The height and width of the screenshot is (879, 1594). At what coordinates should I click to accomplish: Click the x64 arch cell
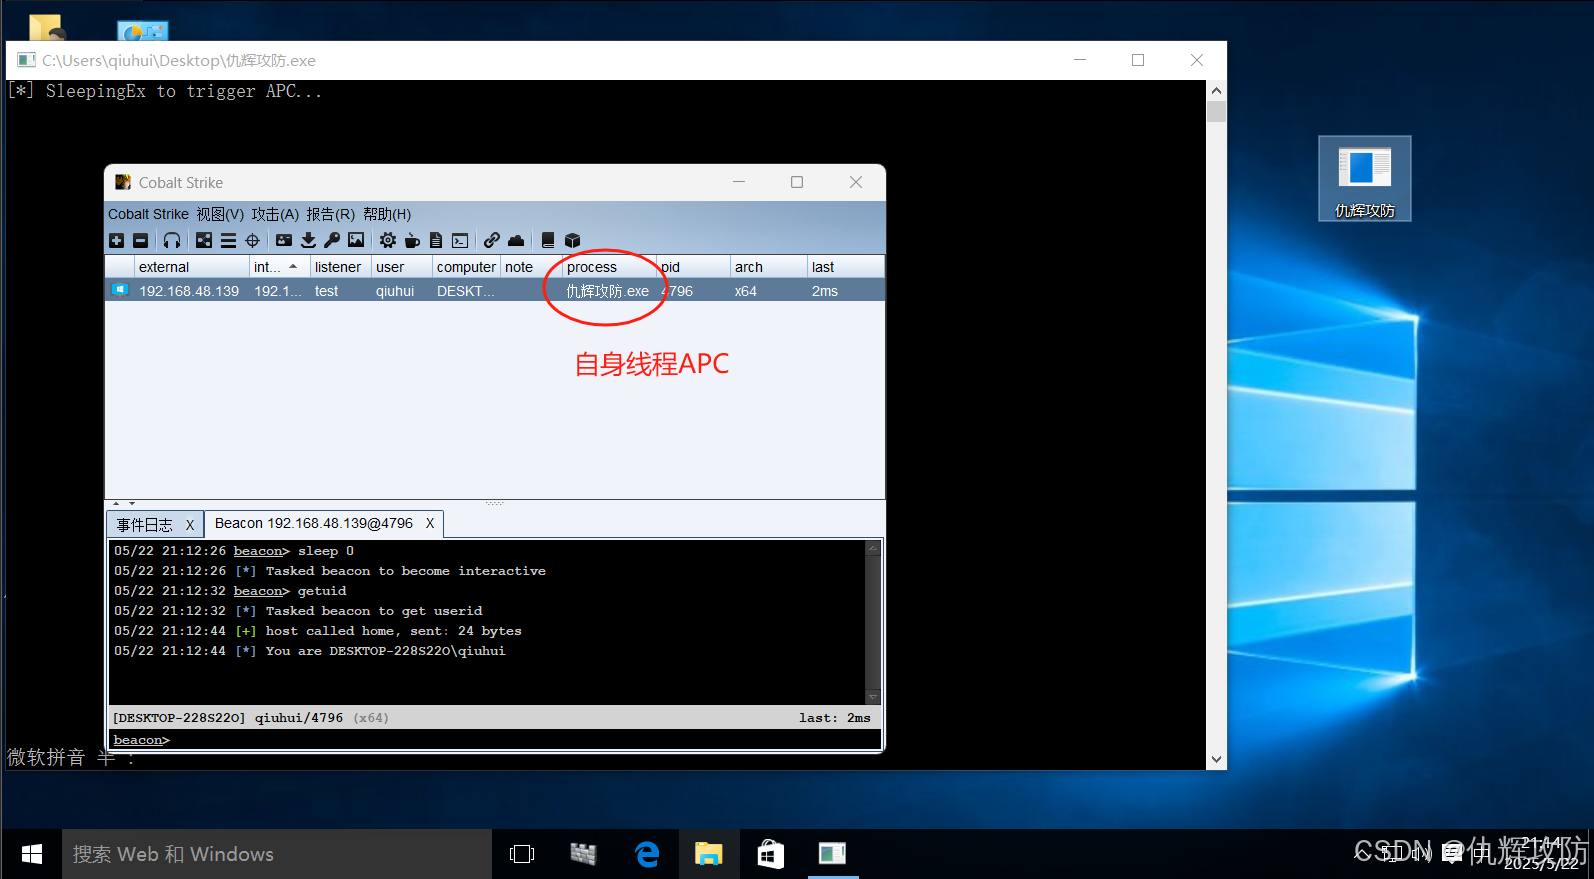tap(746, 291)
